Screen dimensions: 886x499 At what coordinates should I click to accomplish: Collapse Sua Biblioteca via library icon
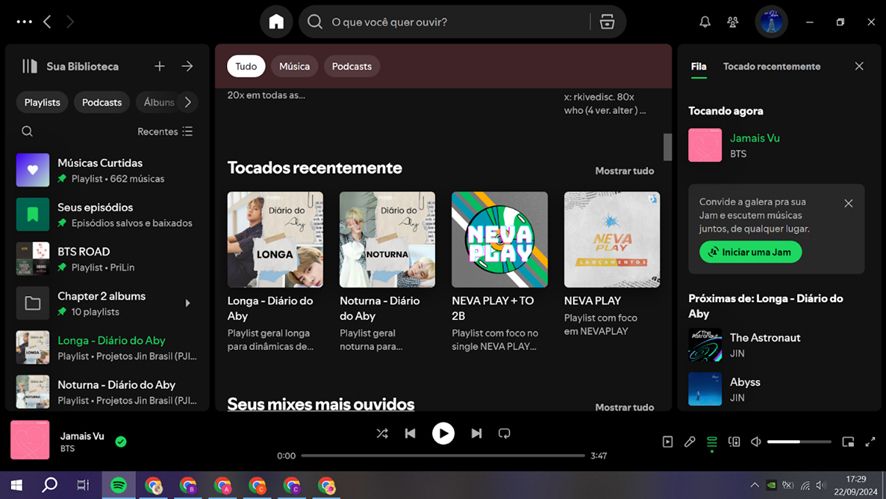(x=30, y=66)
